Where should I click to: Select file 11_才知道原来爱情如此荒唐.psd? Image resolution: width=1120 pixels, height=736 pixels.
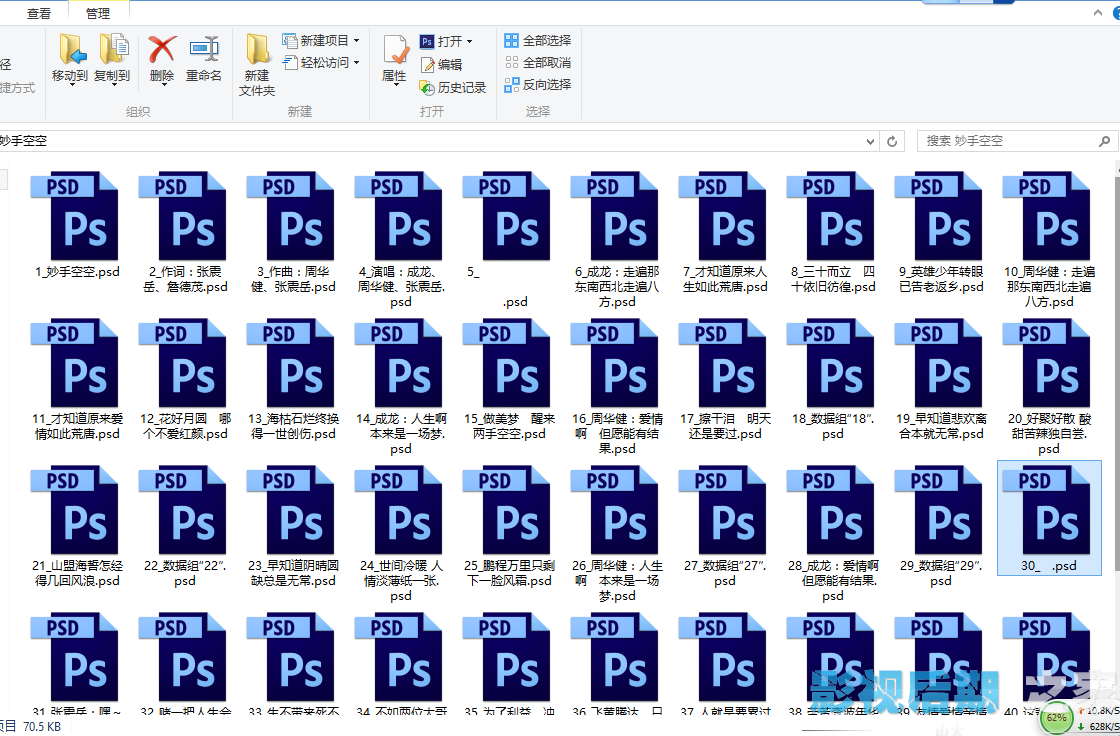click(76, 379)
